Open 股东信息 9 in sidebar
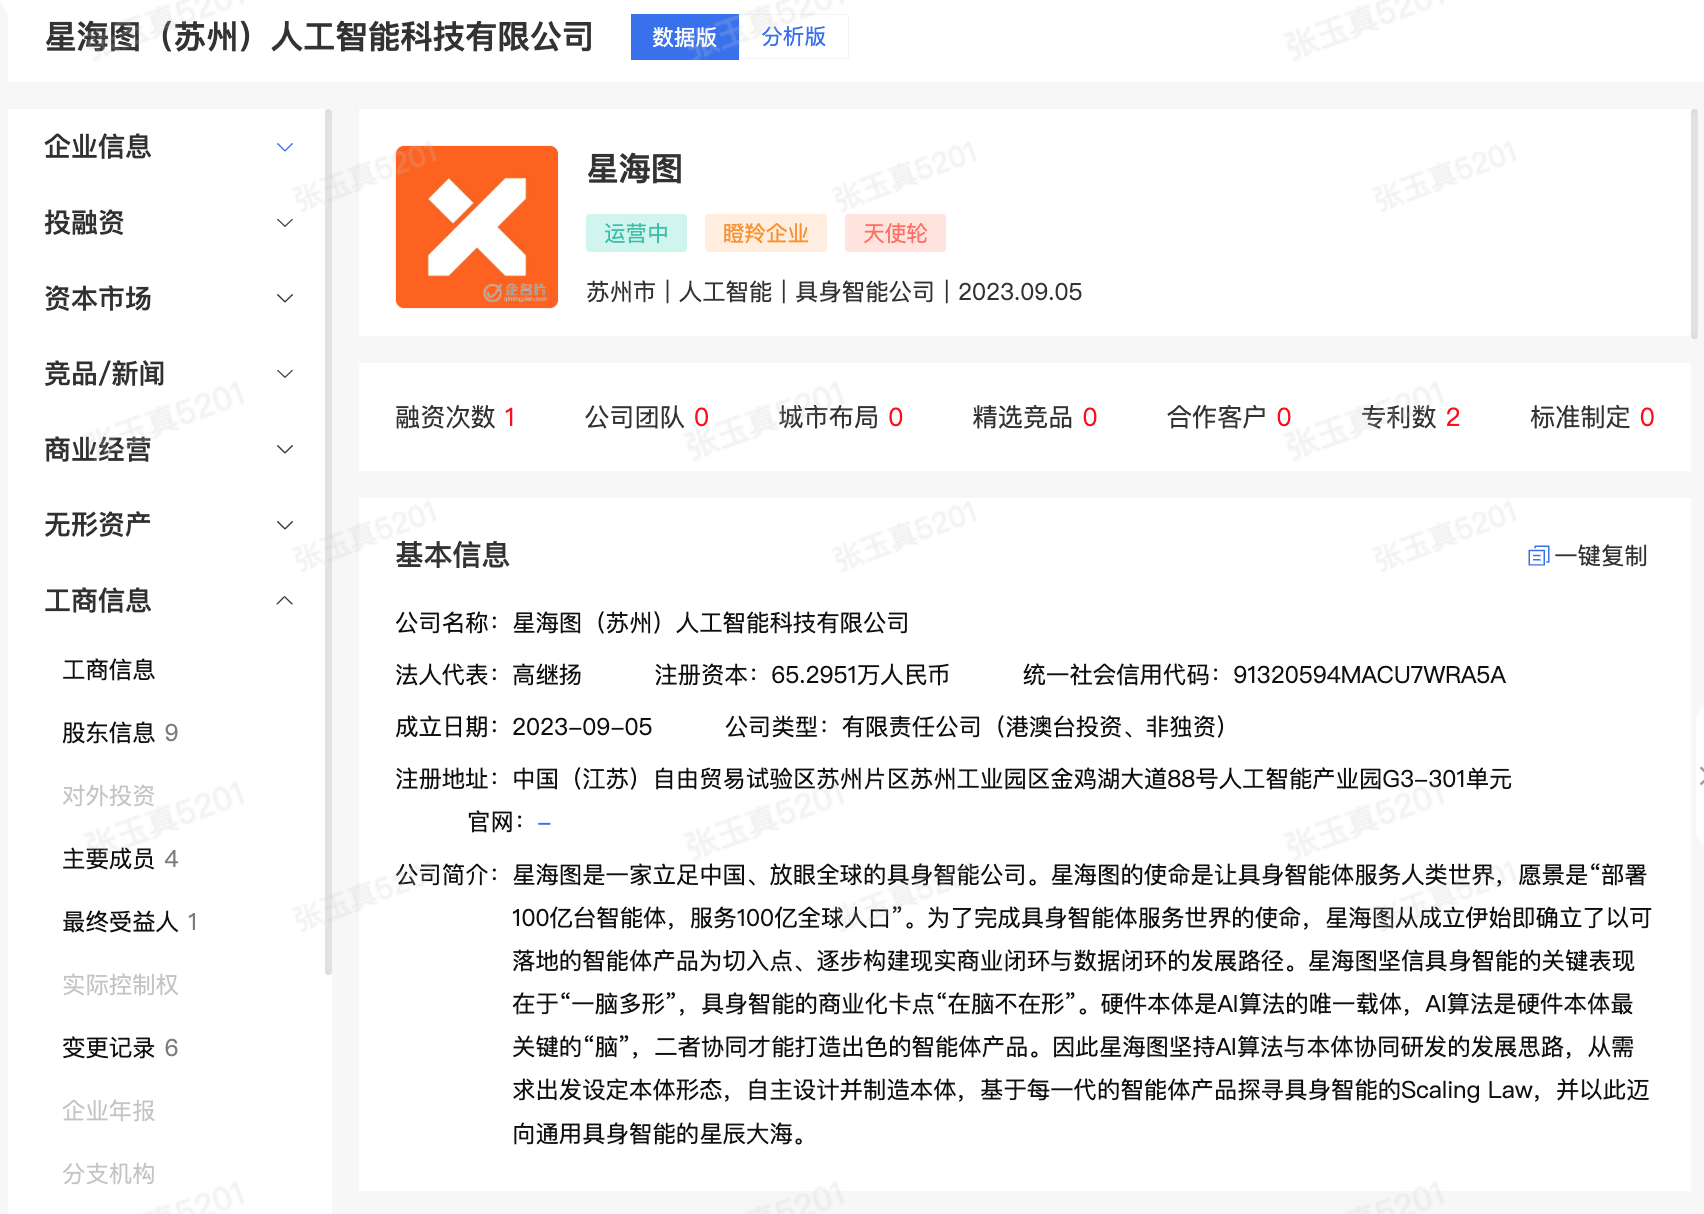1704x1214 pixels. (120, 733)
